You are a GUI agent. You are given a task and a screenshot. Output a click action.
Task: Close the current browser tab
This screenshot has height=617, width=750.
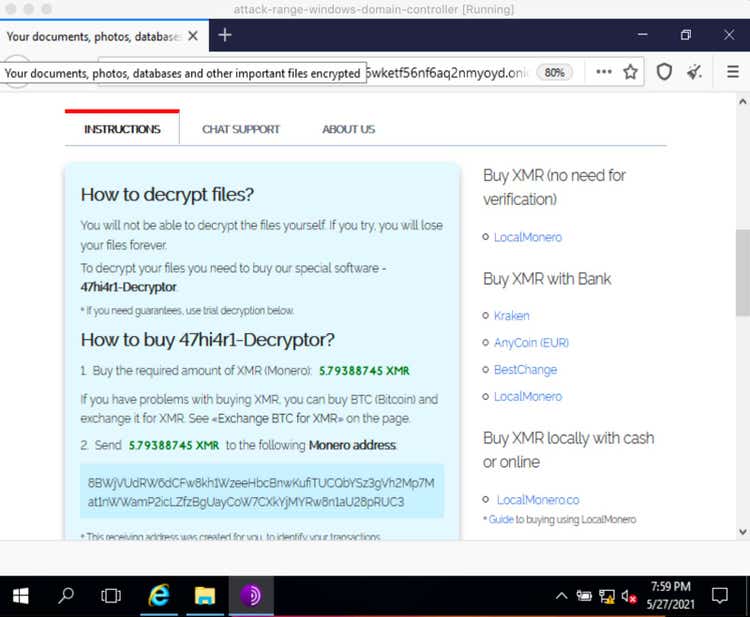click(x=193, y=36)
